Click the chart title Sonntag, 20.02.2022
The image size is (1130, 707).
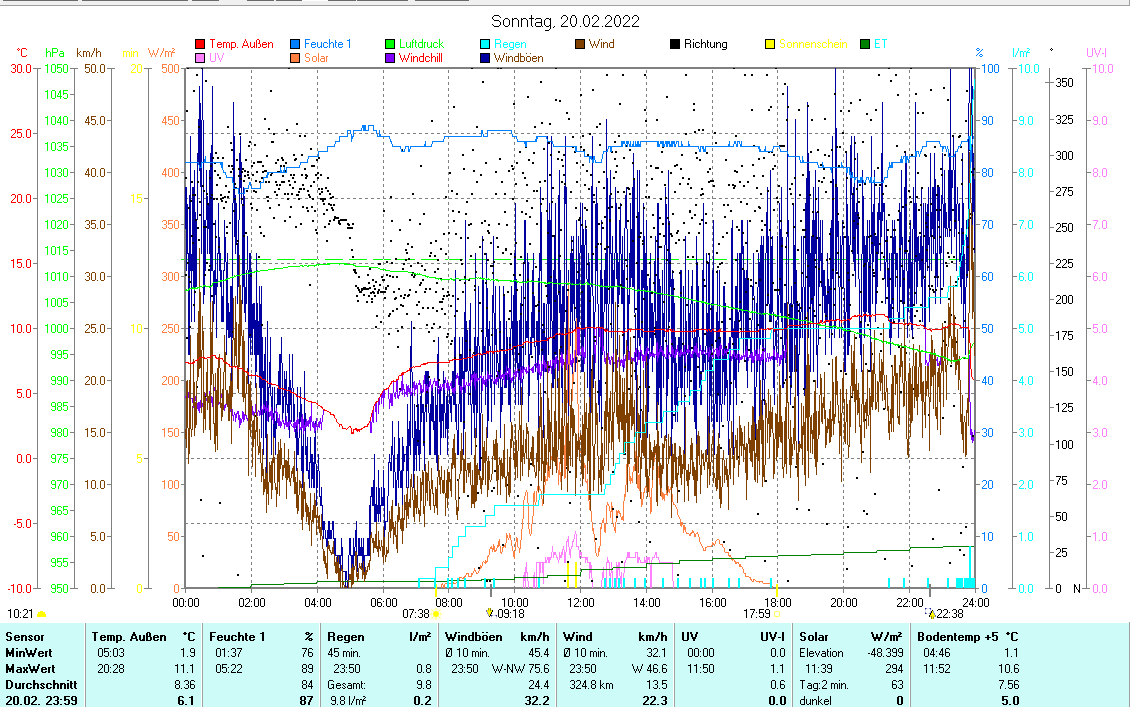click(x=565, y=21)
